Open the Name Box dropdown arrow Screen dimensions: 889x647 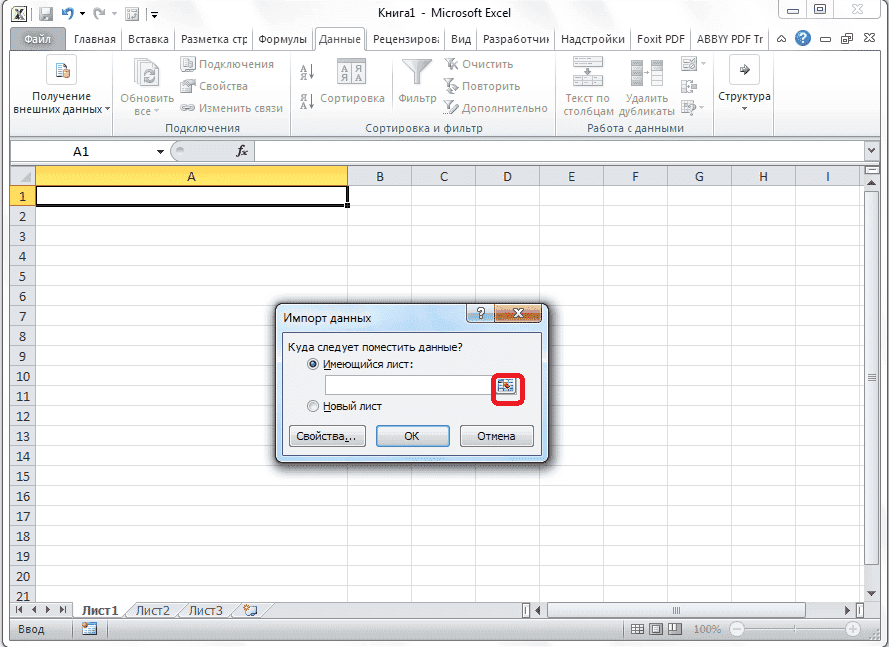[x=161, y=151]
